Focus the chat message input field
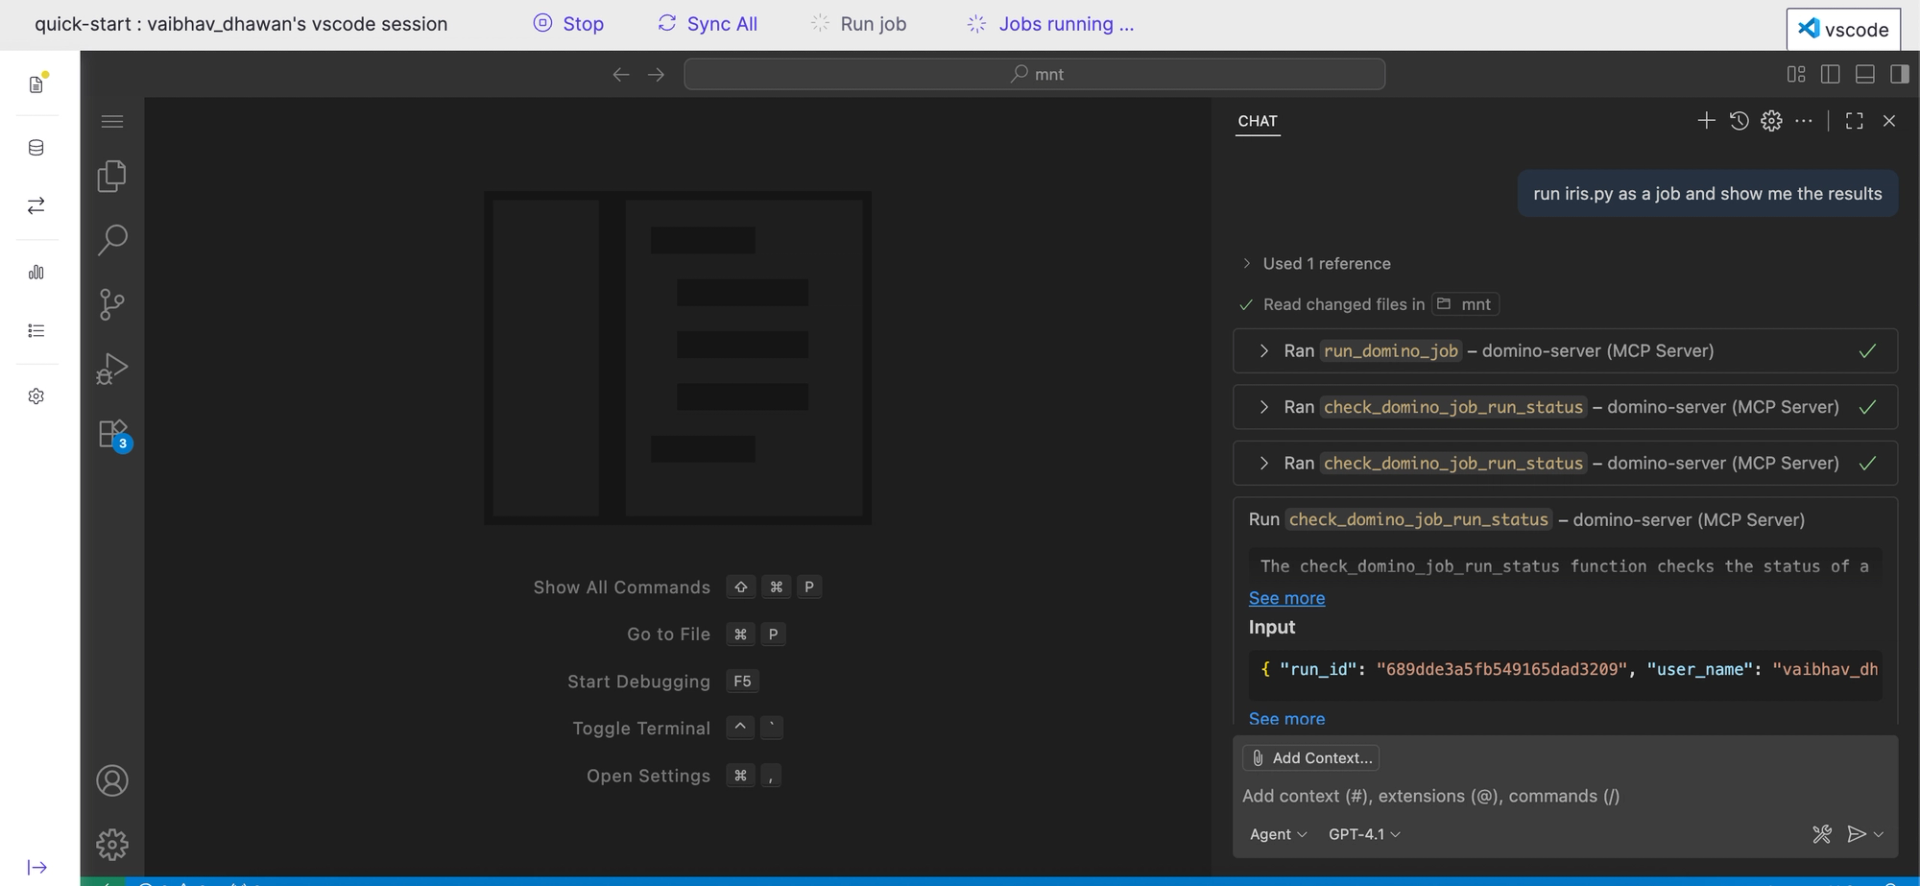This screenshot has height=886, width=1920. (x=1565, y=796)
